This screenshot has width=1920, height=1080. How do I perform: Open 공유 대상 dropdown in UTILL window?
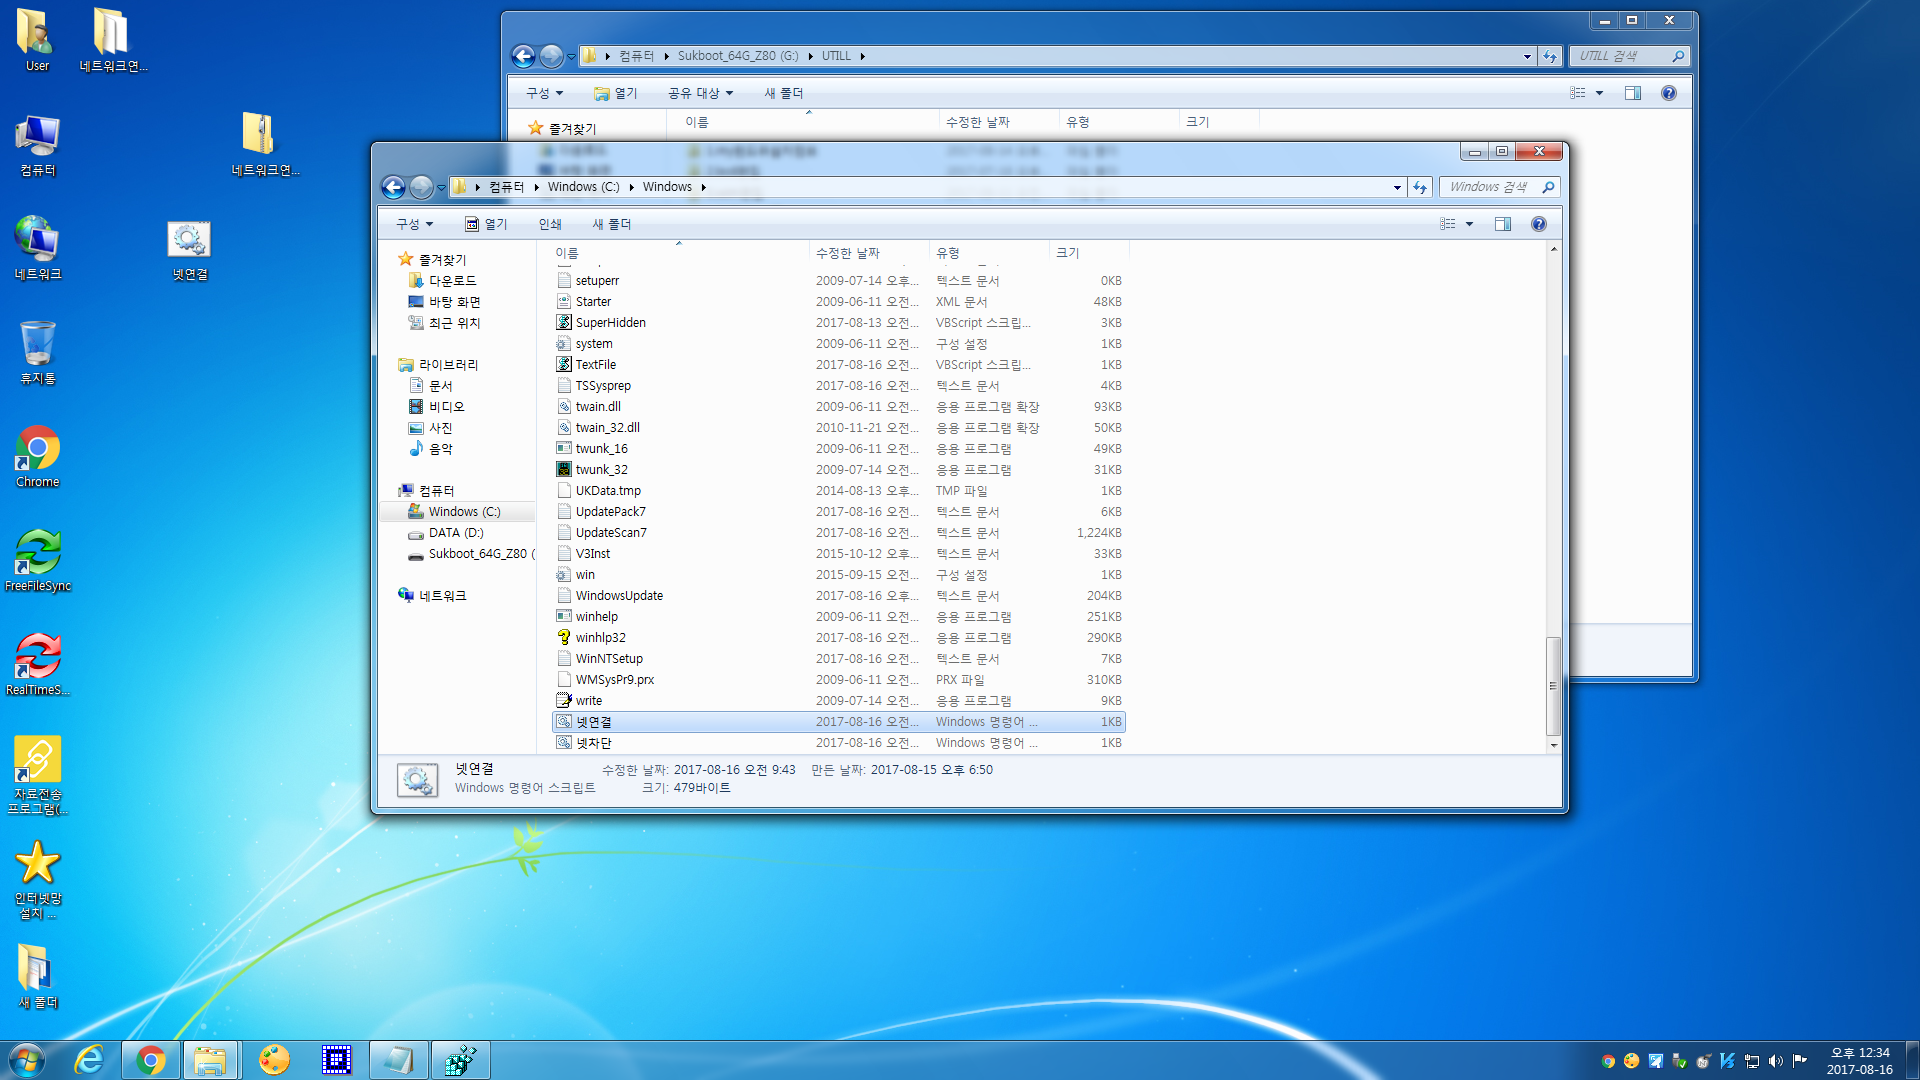tap(701, 93)
